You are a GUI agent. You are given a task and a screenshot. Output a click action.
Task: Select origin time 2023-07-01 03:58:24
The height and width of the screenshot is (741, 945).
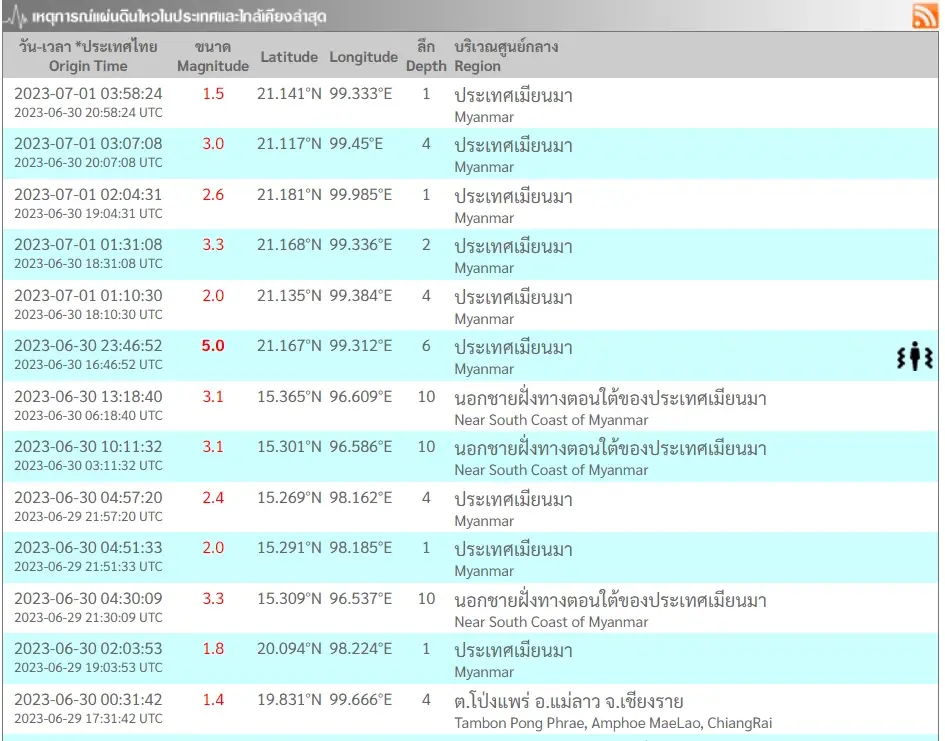click(x=88, y=93)
